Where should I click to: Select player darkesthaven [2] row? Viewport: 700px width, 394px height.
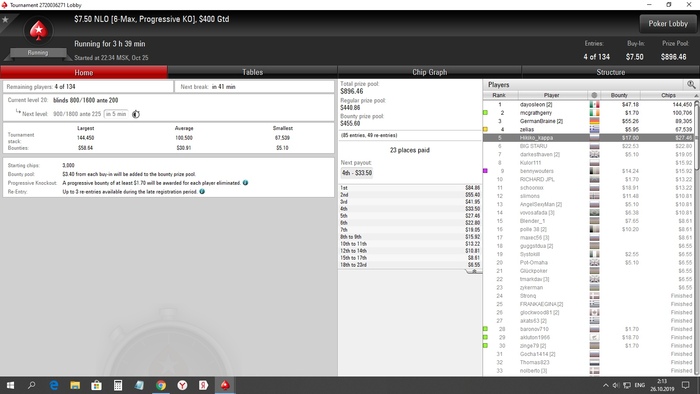588,154
